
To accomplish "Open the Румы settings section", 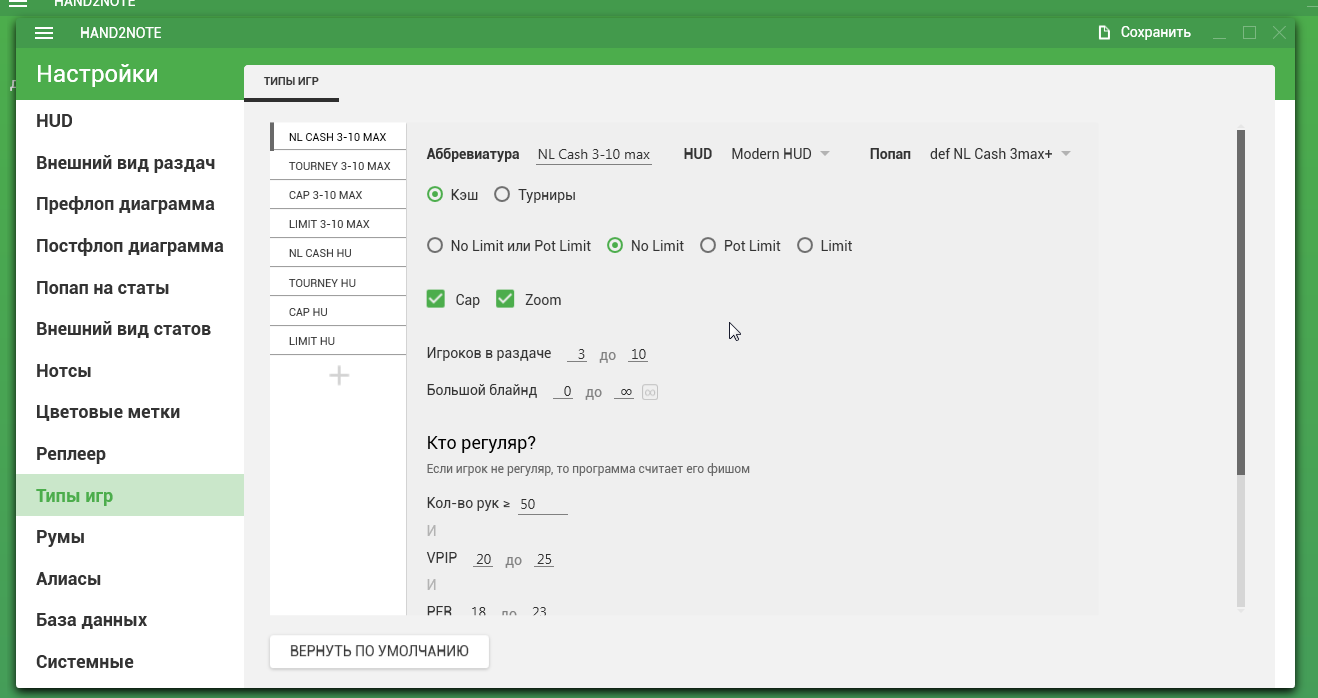I will click(x=61, y=537).
